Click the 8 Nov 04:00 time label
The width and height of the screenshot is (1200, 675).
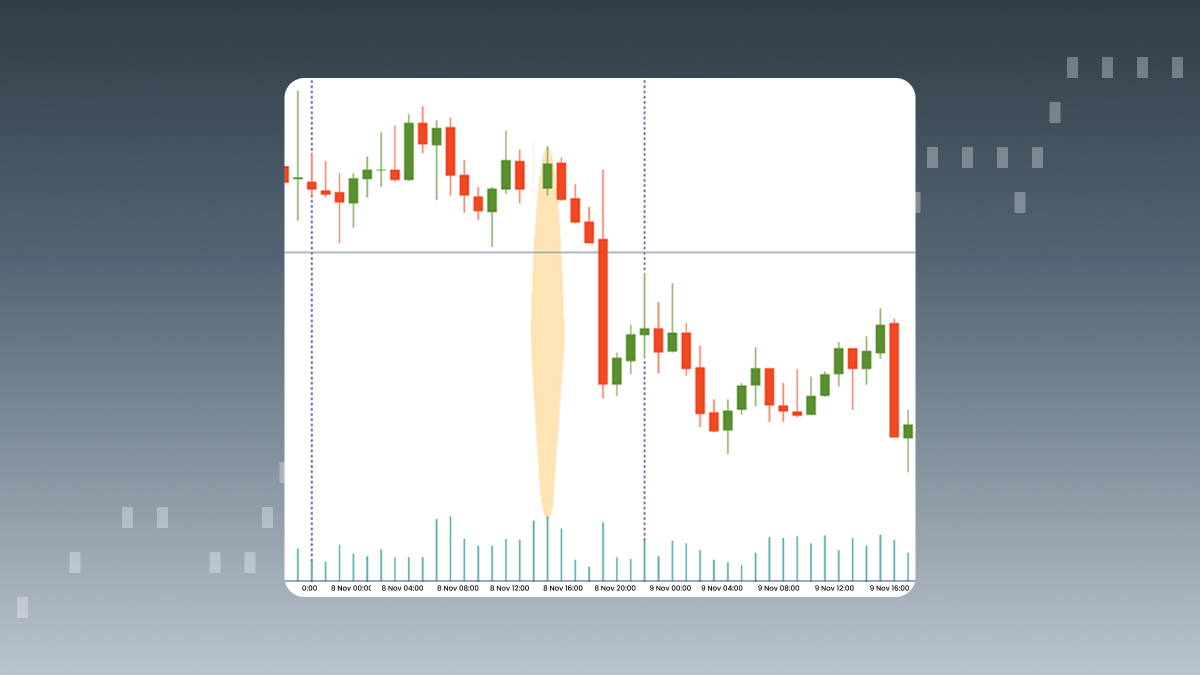tap(403, 589)
